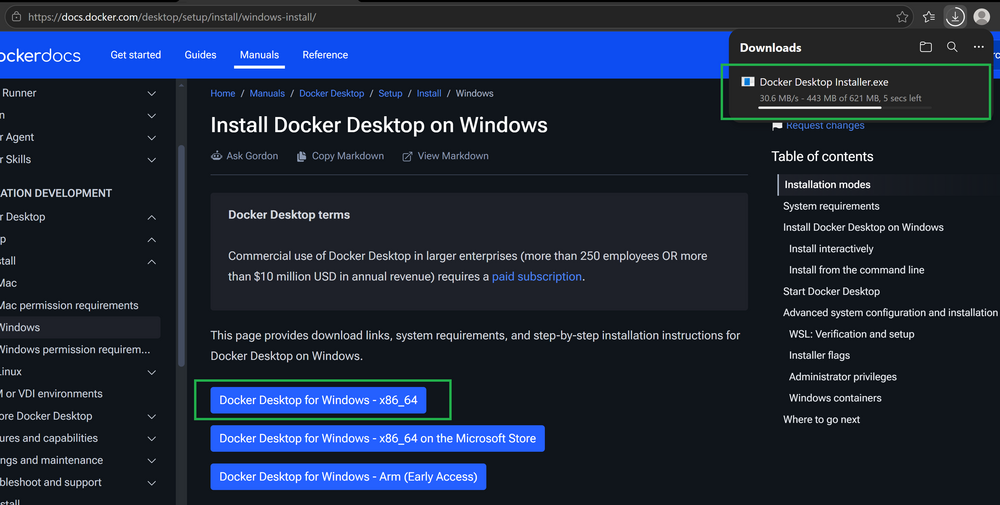Expand the Troubleshoot and support chevron
Viewport: 1000px width, 505px height.
click(x=152, y=483)
